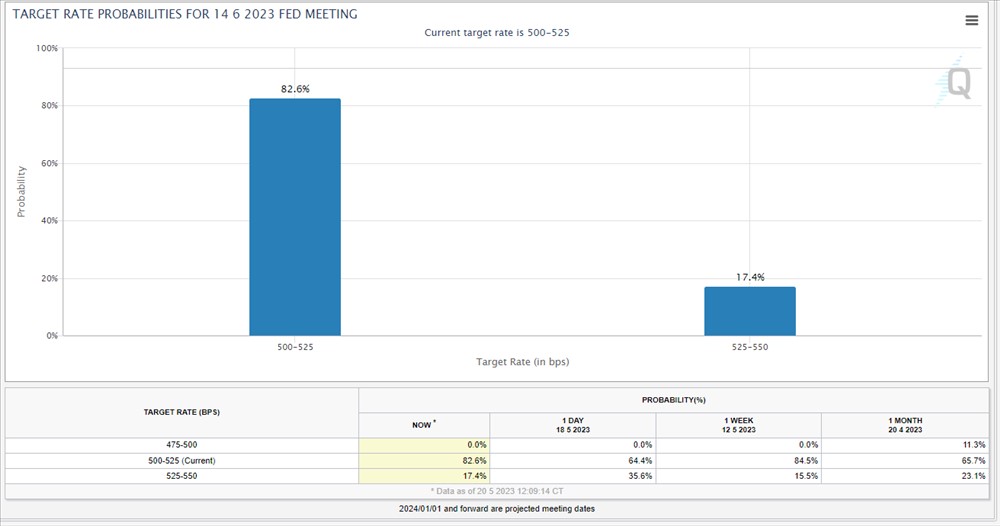Click the 1 MONTH 20 4 2023 column header
Screen dimensions: 1000x526
tap(904, 425)
